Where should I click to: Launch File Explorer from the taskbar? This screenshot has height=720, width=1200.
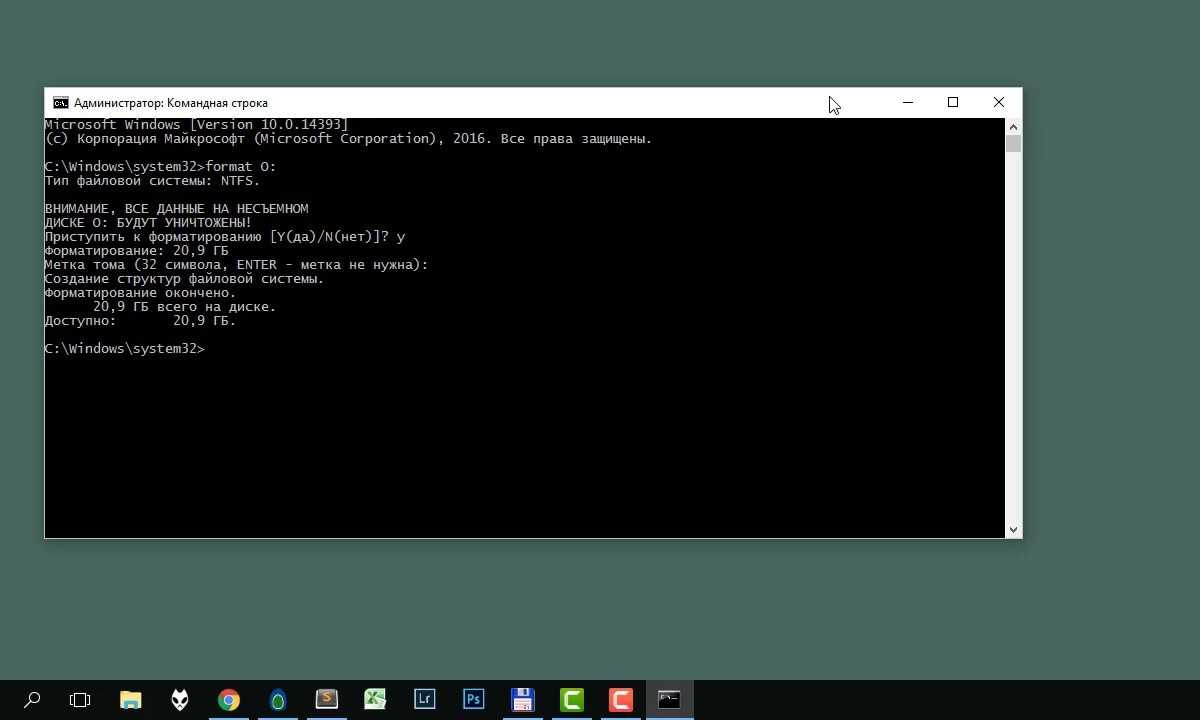click(130, 700)
